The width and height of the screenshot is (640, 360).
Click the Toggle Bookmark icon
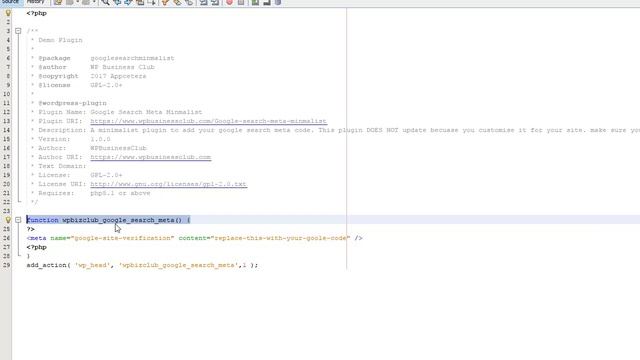[x=189, y=2]
